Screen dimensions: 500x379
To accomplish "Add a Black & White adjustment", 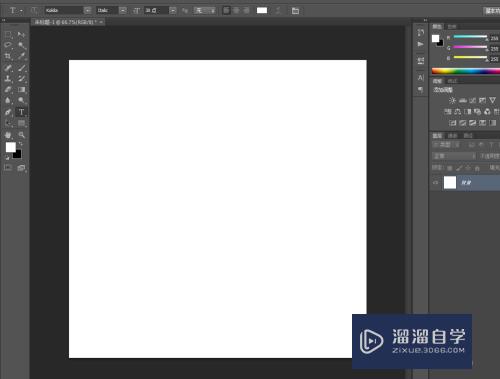I will [468, 111].
